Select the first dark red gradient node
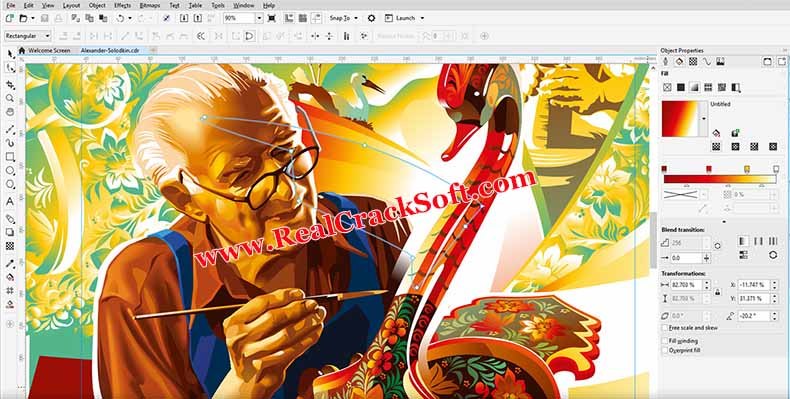Image resolution: width=790 pixels, height=399 pixels. click(664, 169)
